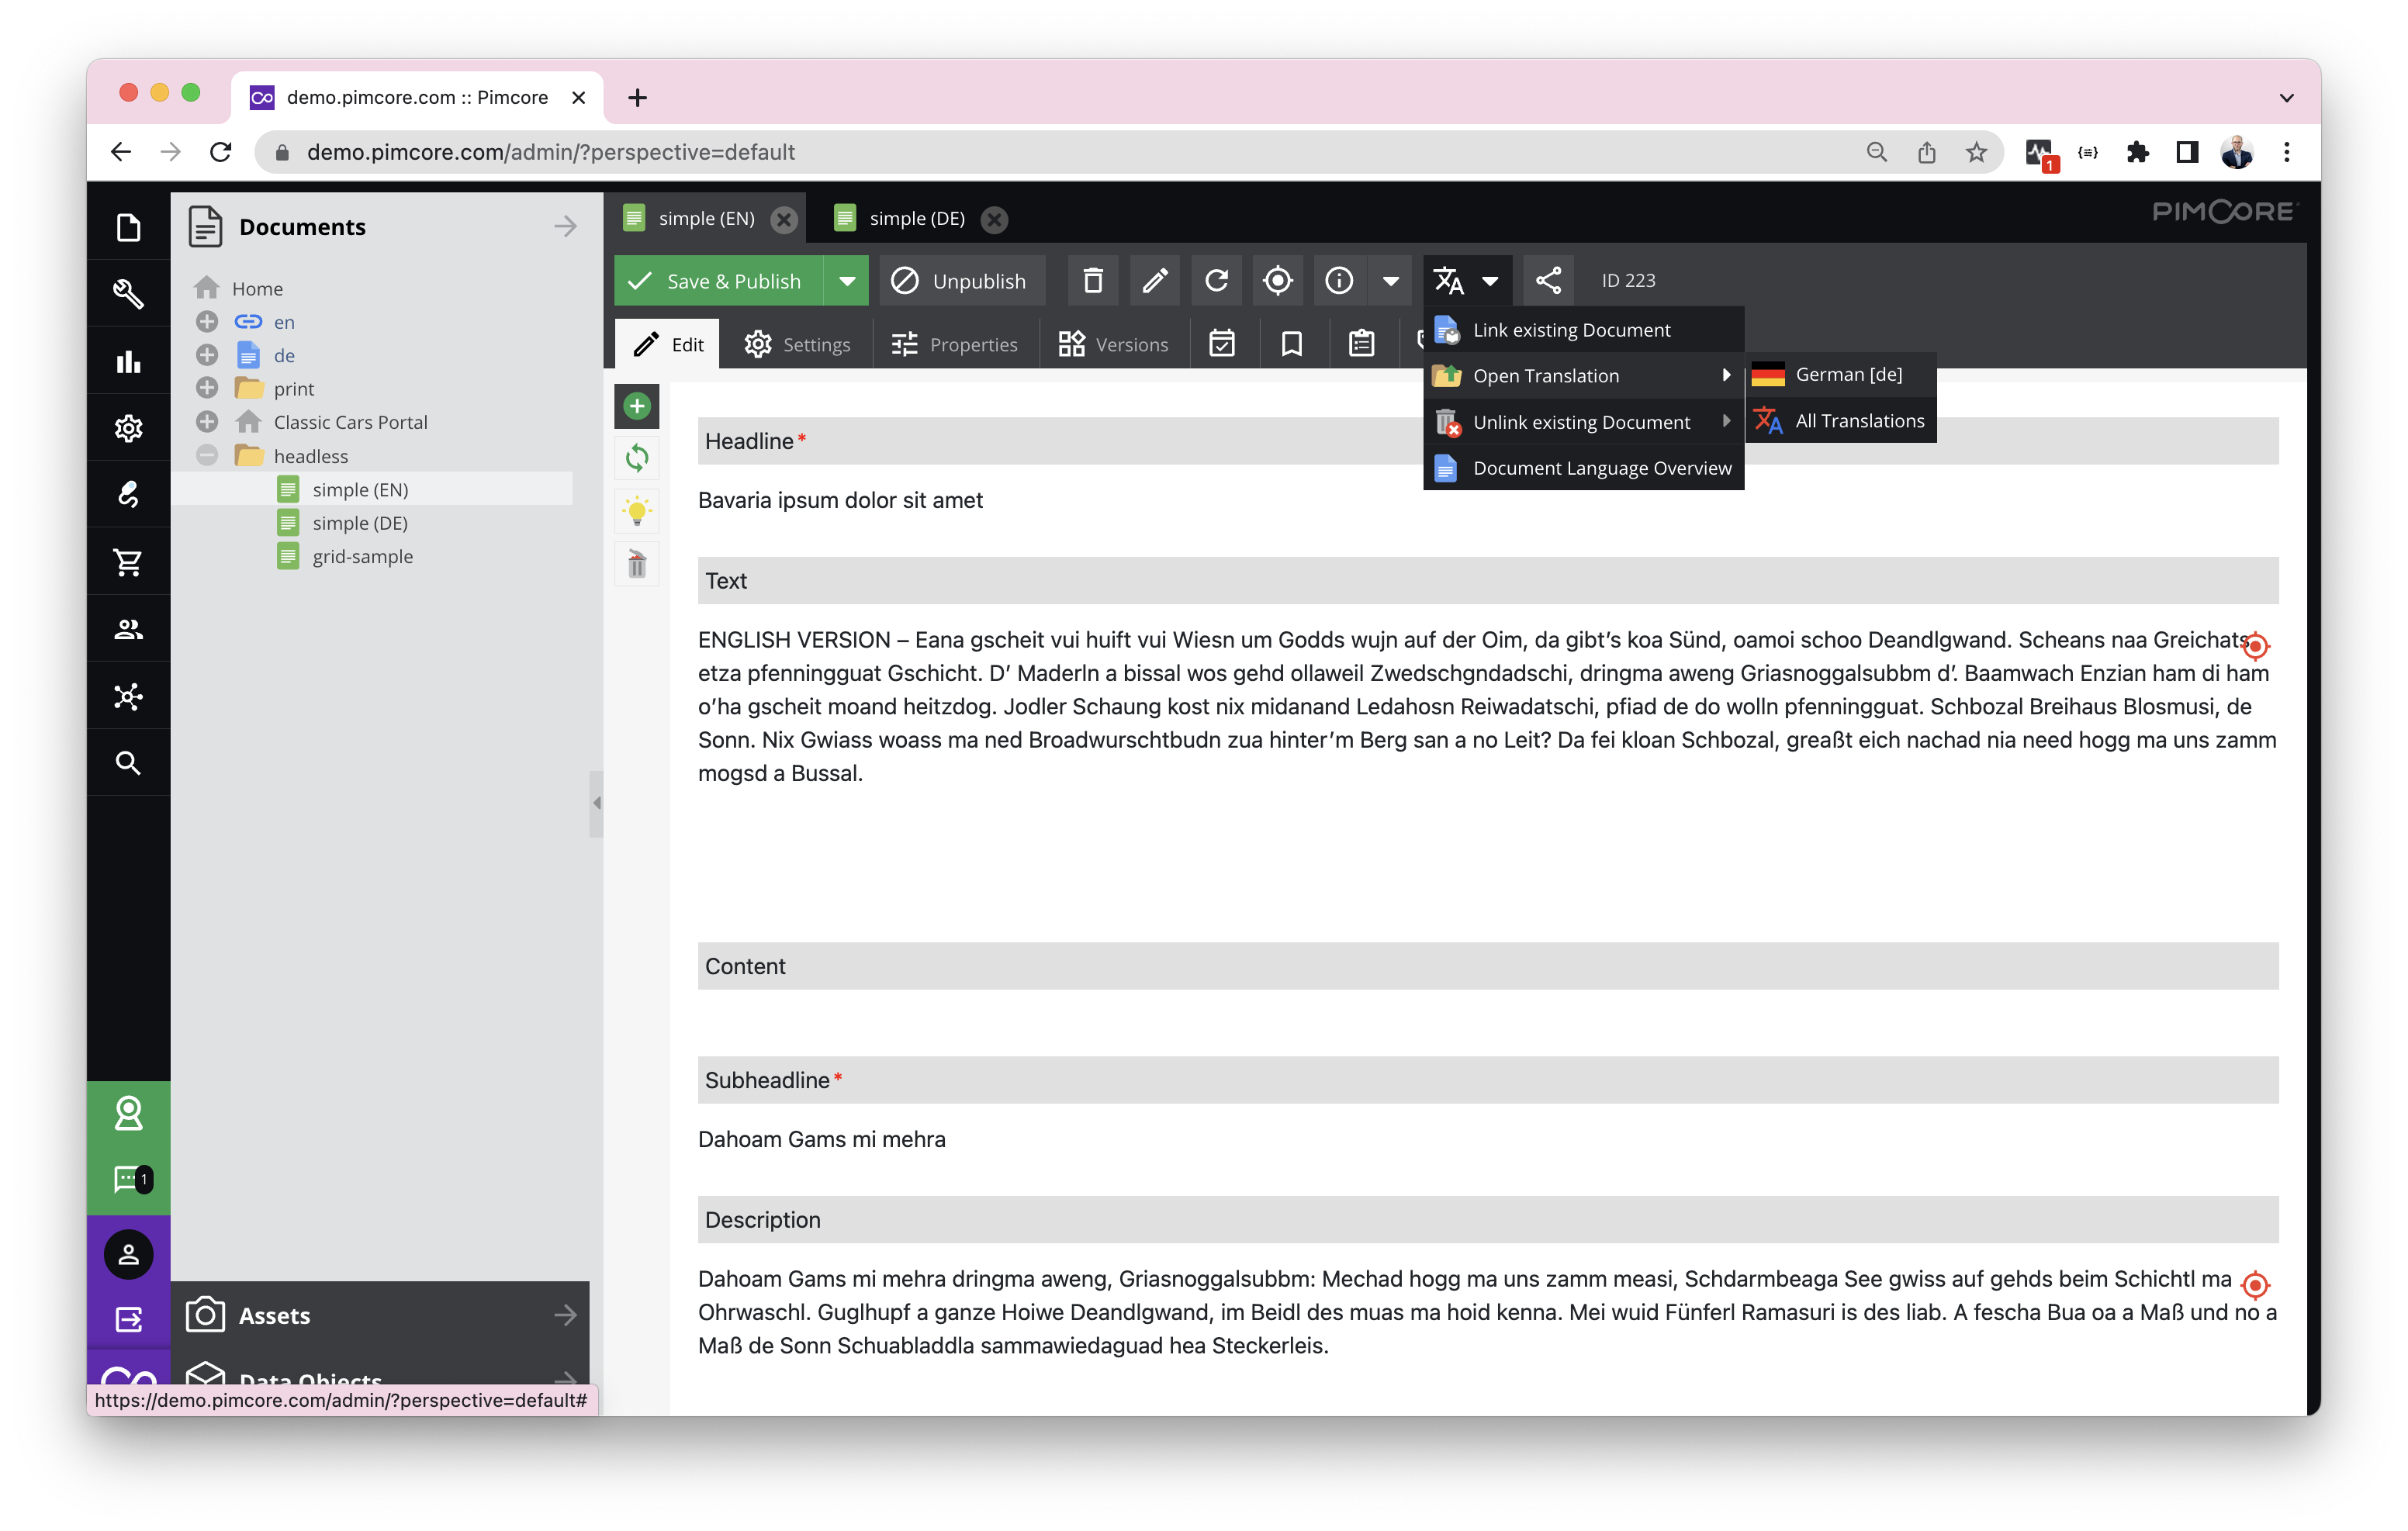Select the delete (trash) icon in toolbar
The height and width of the screenshot is (1531, 2408).
(1092, 281)
